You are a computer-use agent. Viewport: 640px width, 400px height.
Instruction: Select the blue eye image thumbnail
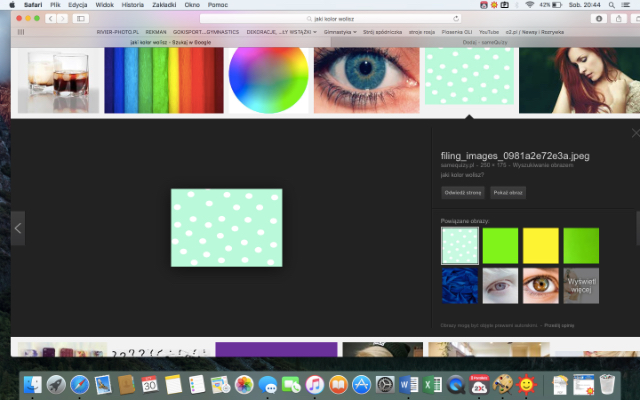pos(365,80)
